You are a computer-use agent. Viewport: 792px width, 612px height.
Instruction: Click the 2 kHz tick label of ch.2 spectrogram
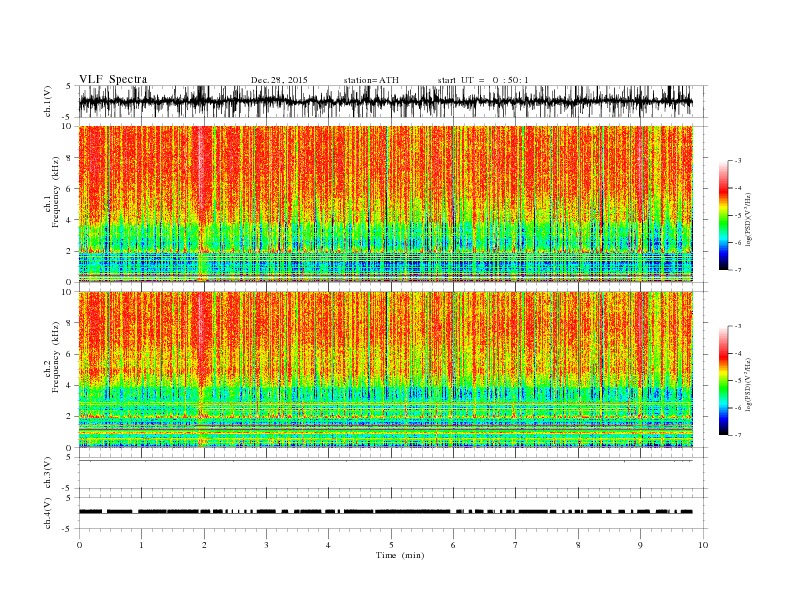(70, 417)
